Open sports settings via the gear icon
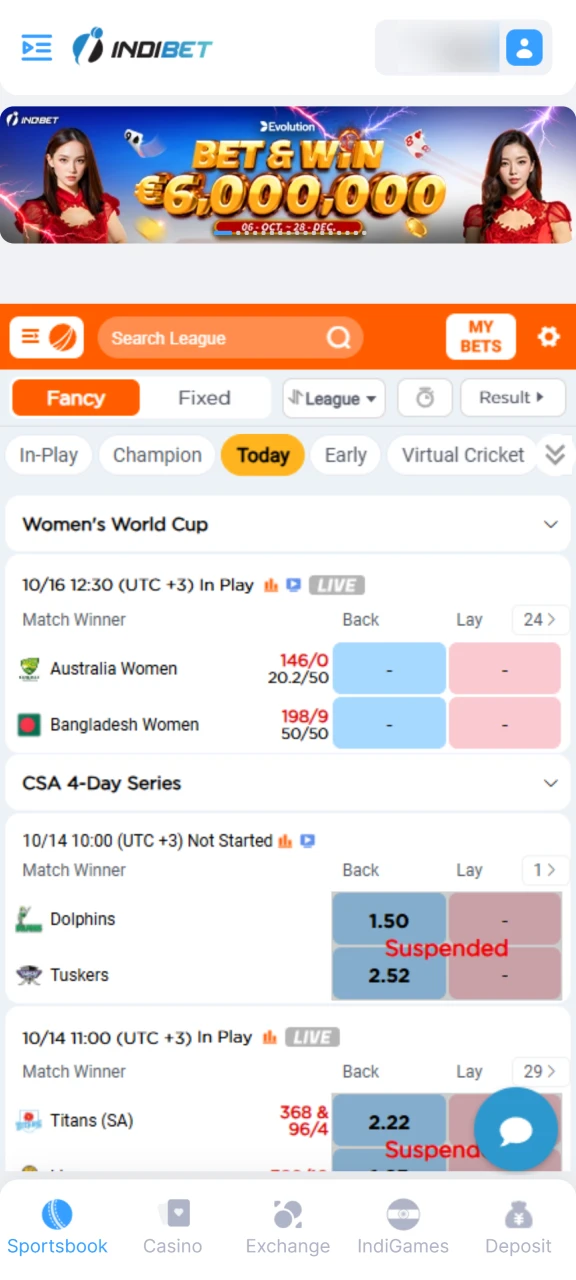This screenshot has height=1280, width=576. 548,337
